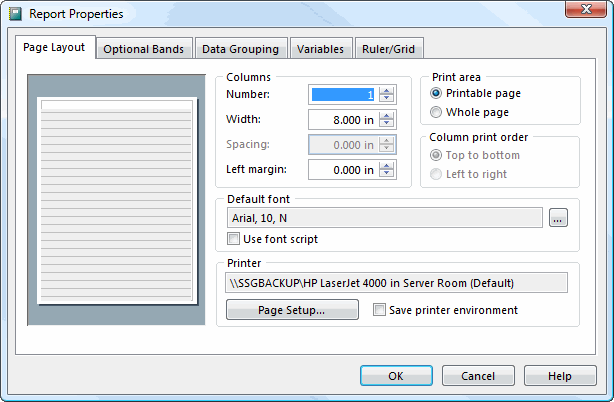
Task: Select the Printable page radio option
Action: [x=436, y=93]
